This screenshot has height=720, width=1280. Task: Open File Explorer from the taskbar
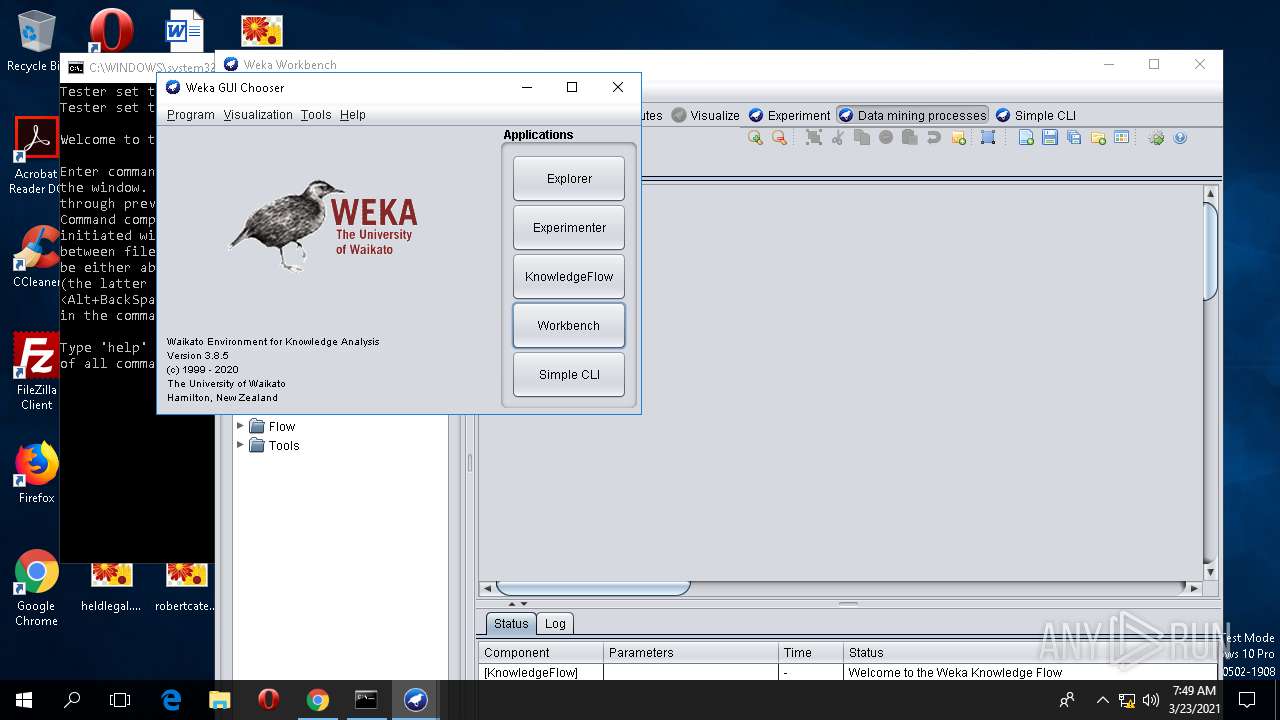pos(219,700)
